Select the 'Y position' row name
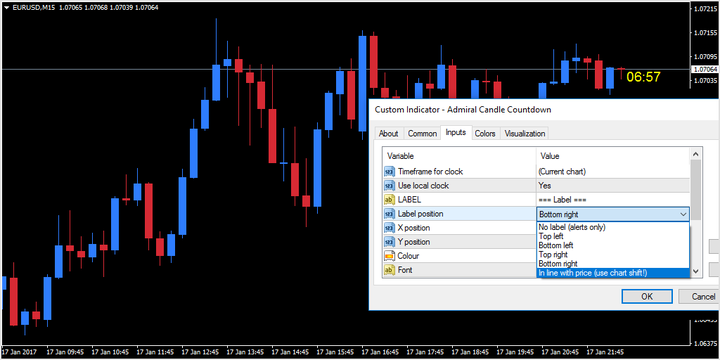 pyautogui.click(x=414, y=242)
